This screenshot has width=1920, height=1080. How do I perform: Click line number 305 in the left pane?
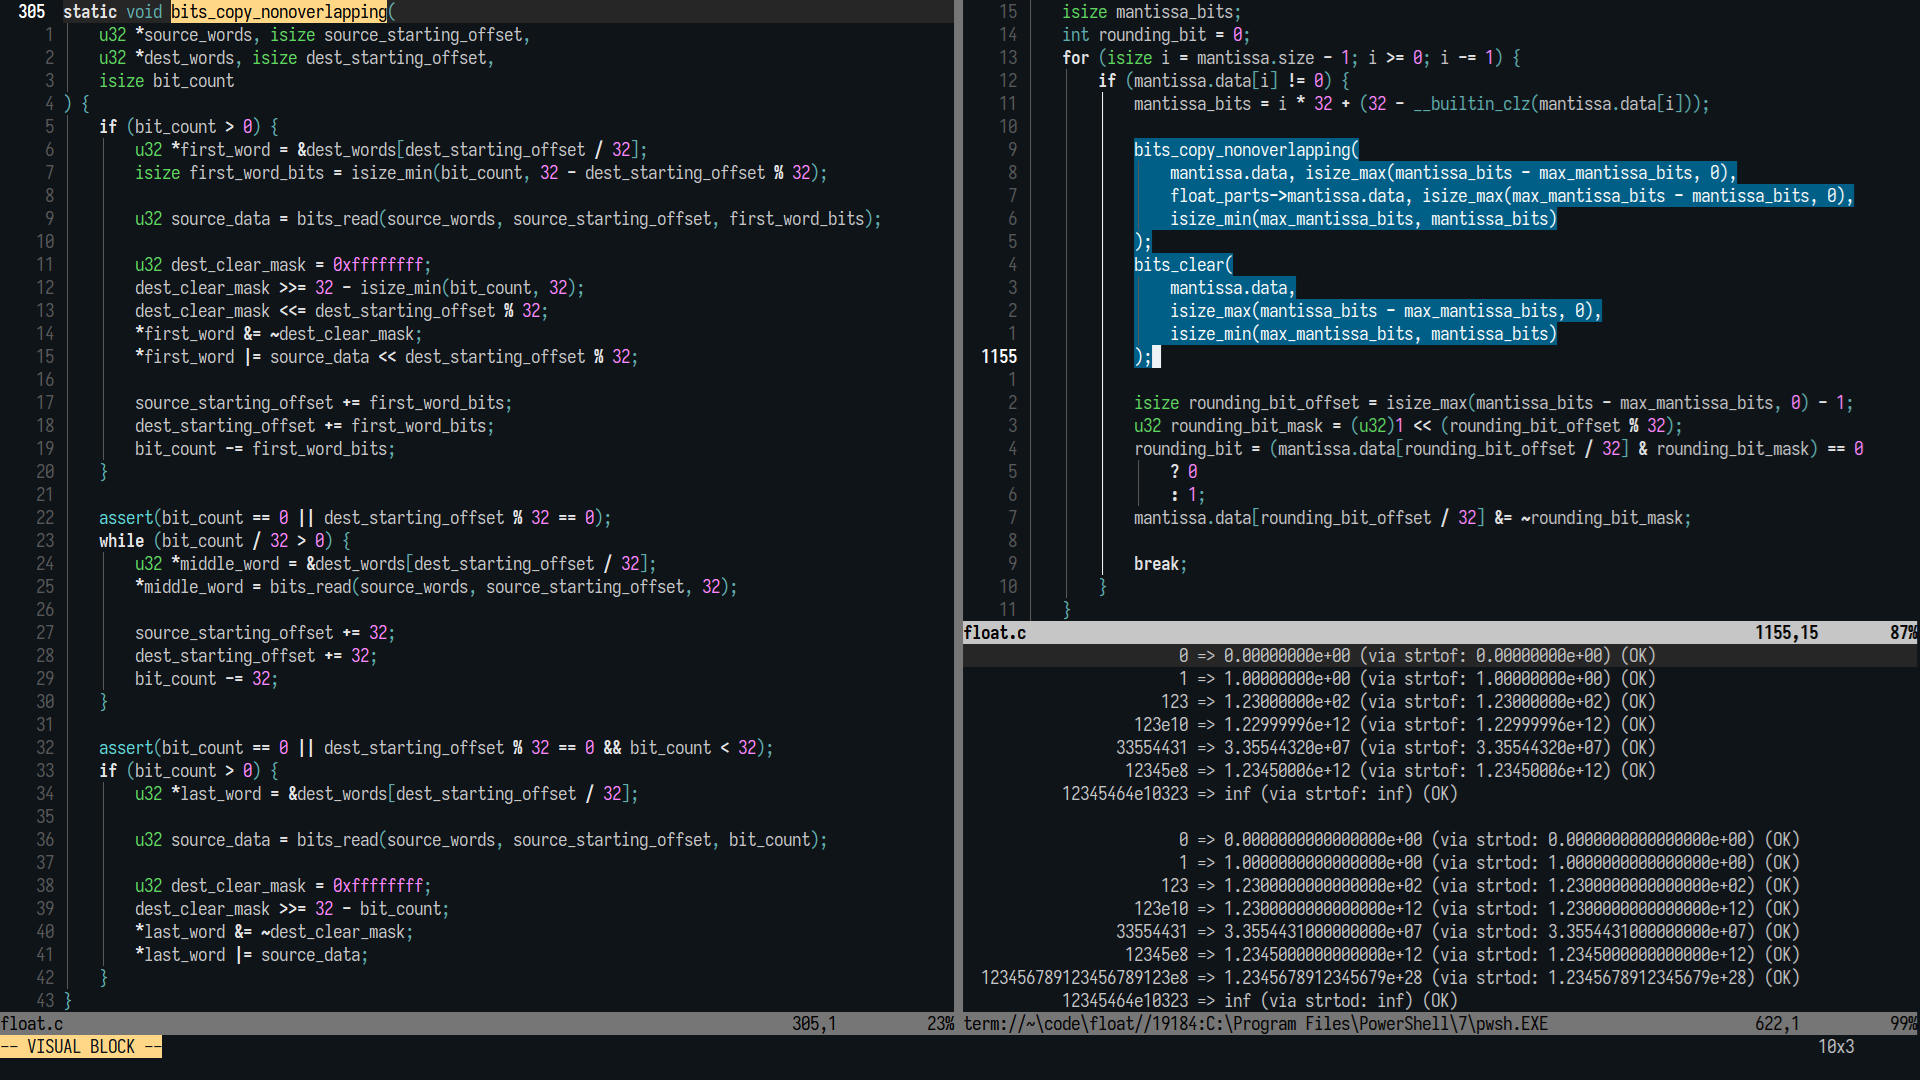pos(31,12)
